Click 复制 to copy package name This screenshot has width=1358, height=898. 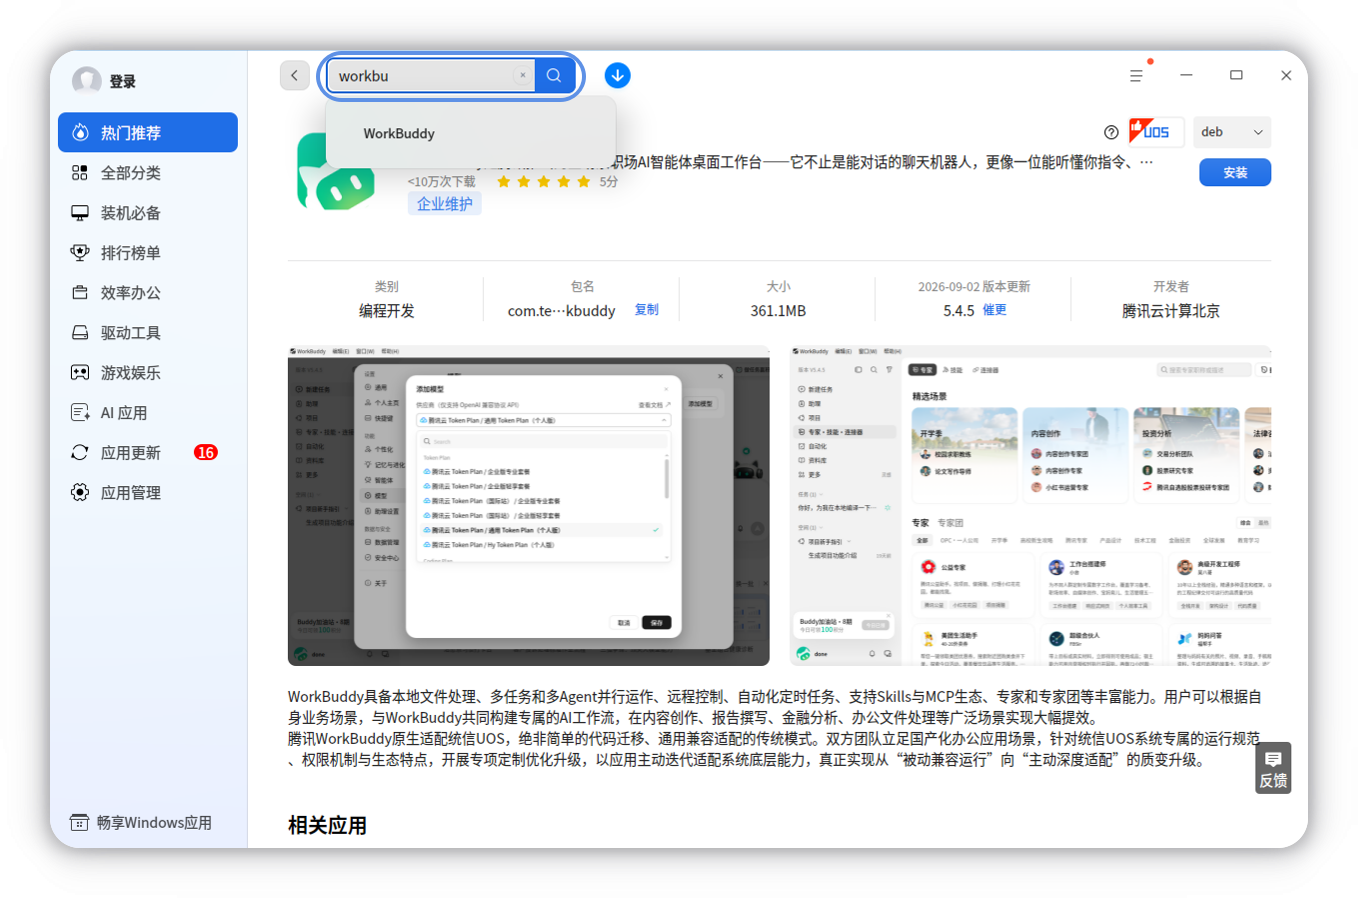pyautogui.click(x=647, y=310)
